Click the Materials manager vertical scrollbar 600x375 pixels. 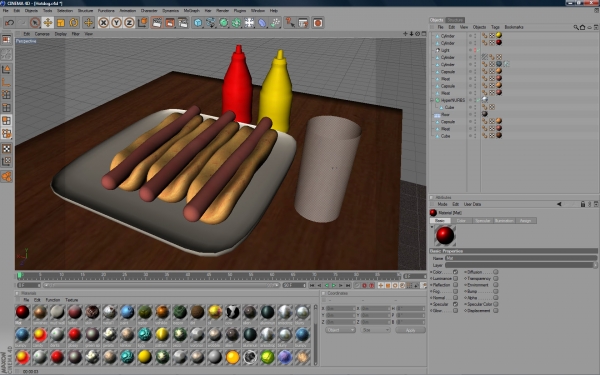coord(315,335)
